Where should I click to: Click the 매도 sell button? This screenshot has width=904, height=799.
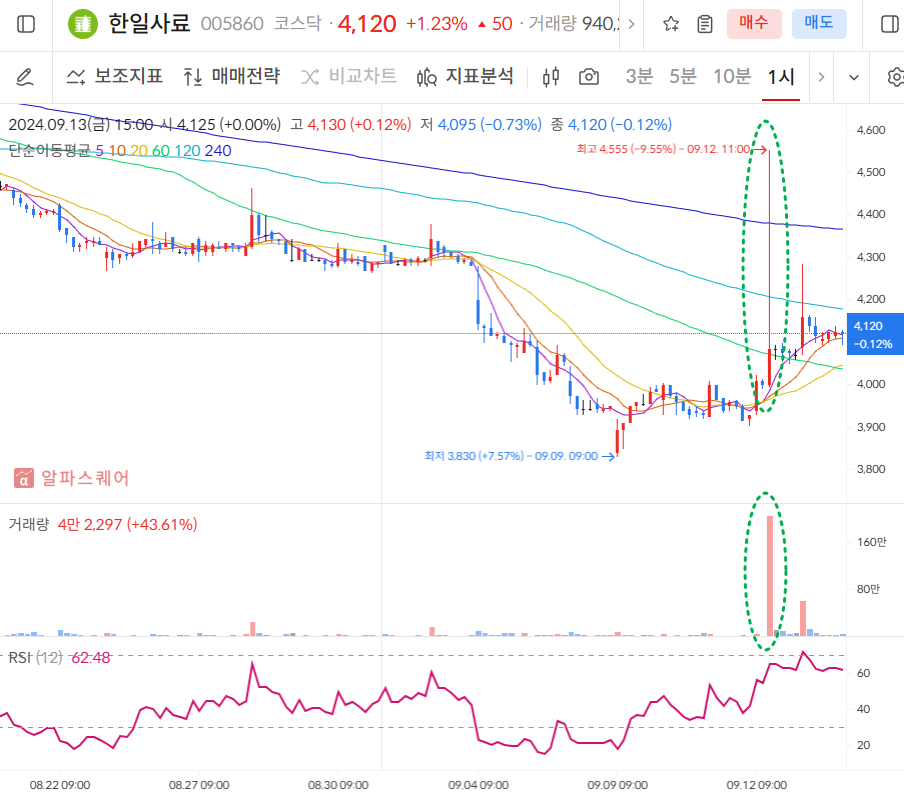pyautogui.click(x=819, y=24)
